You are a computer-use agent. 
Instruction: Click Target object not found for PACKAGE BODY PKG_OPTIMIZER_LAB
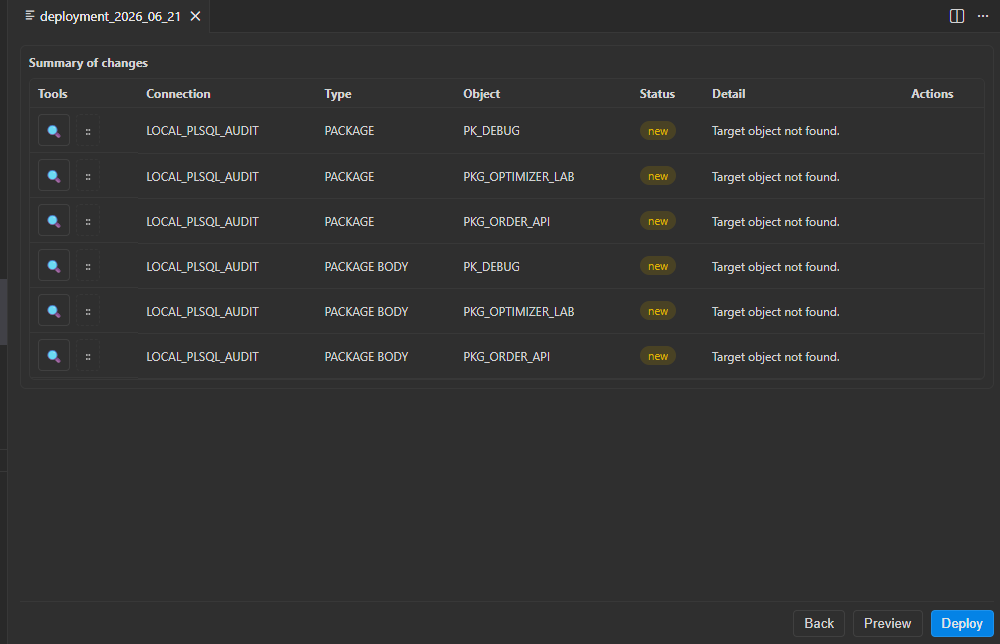pos(776,312)
